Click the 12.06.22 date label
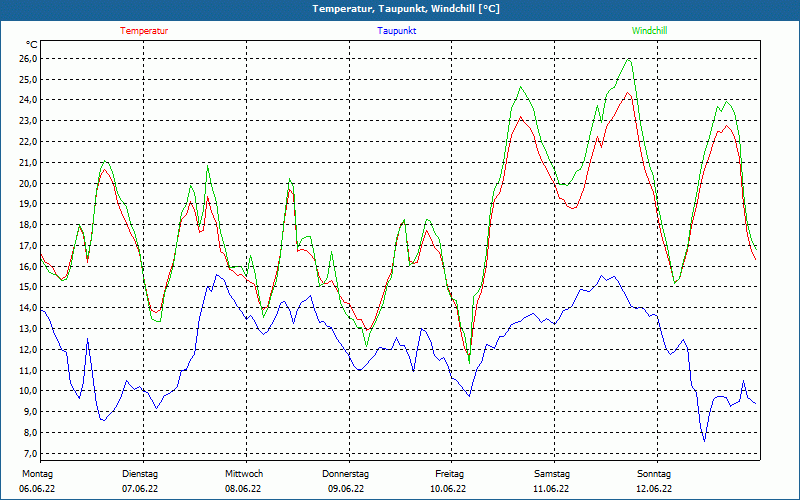This screenshot has width=800, height=500. click(654, 489)
